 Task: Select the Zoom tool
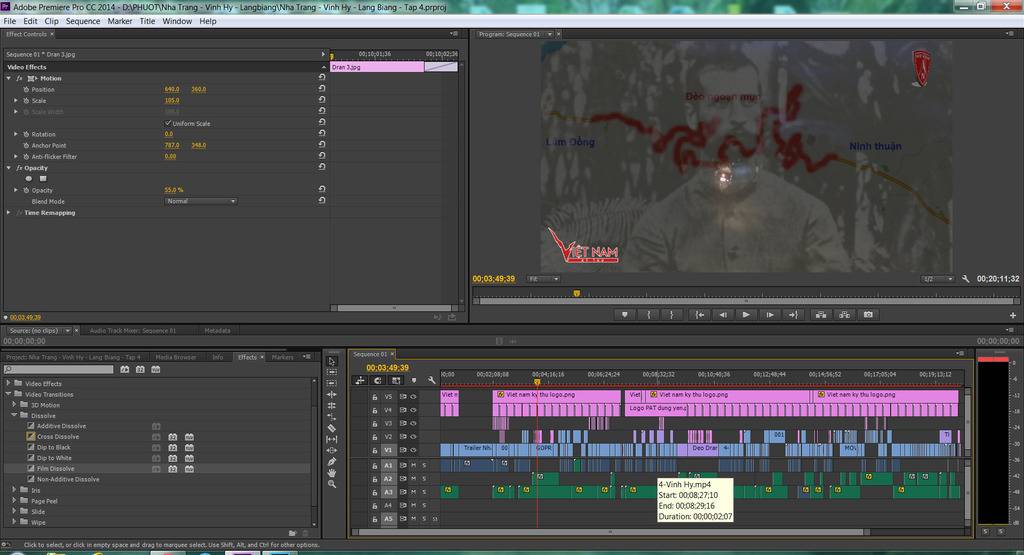[x=332, y=484]
